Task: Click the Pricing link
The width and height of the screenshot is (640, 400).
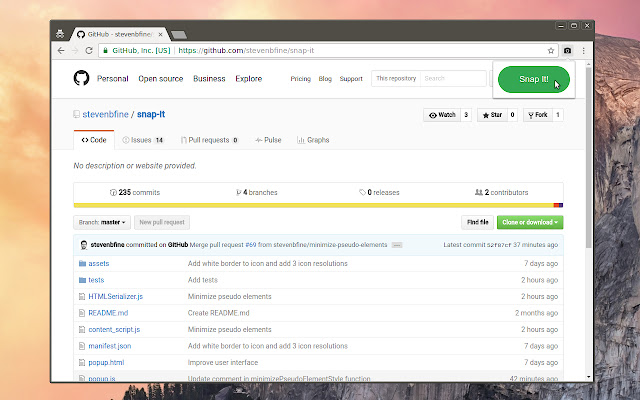Action: [x=300, y=79]
